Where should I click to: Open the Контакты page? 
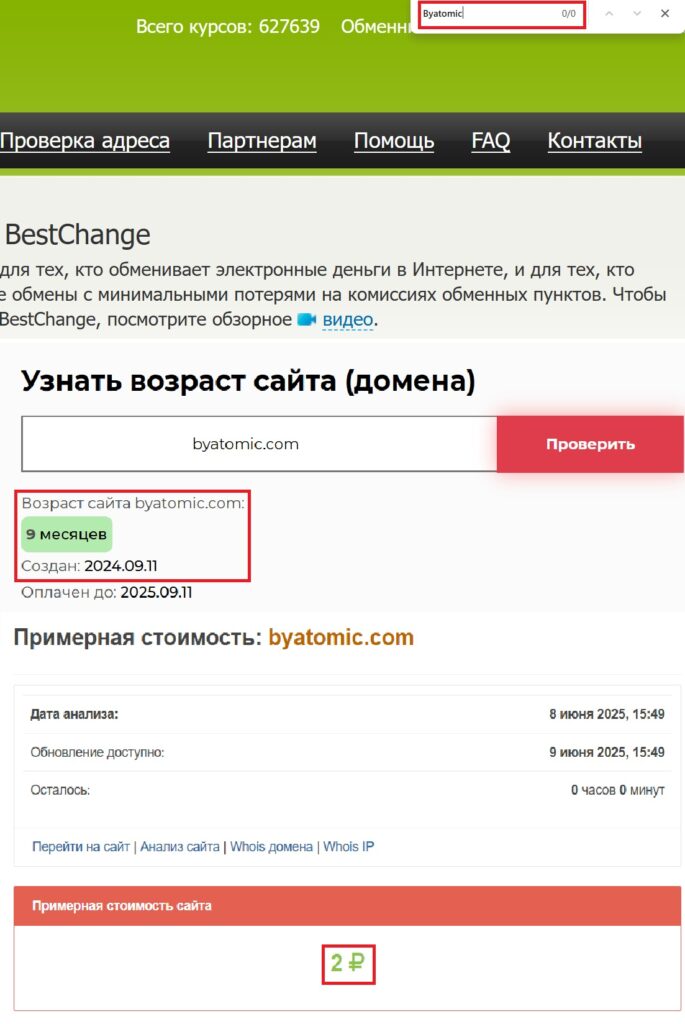[x=594, y=141]
